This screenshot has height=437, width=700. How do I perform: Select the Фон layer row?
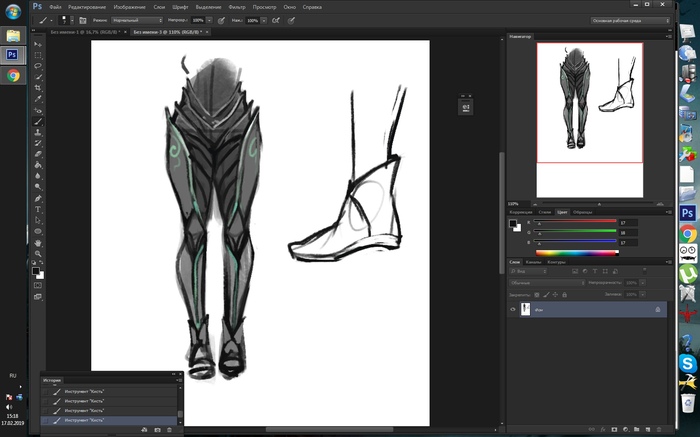[x=590, y=310]
